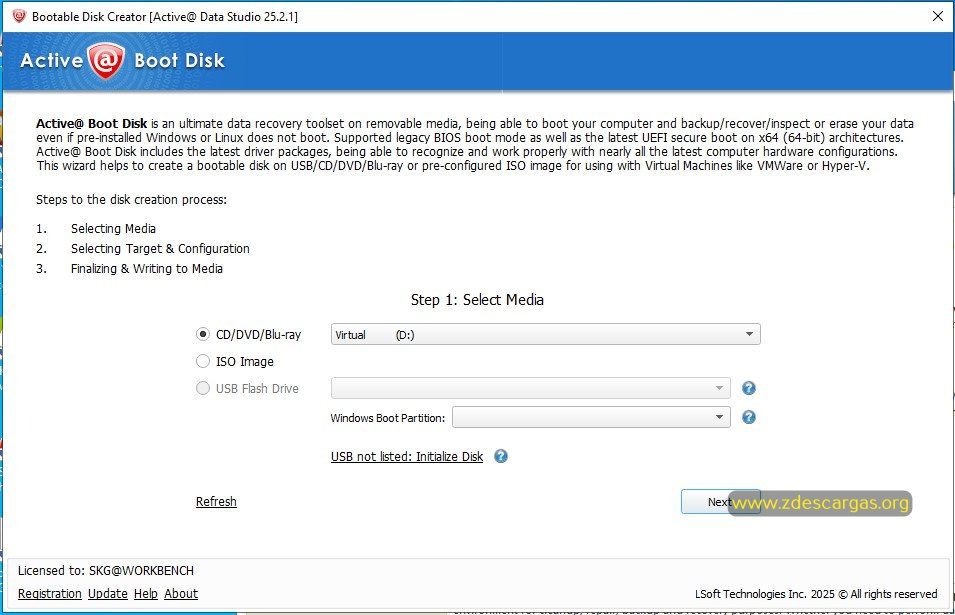Expand the Windows Boot Partition dropdown

(591, 417)
